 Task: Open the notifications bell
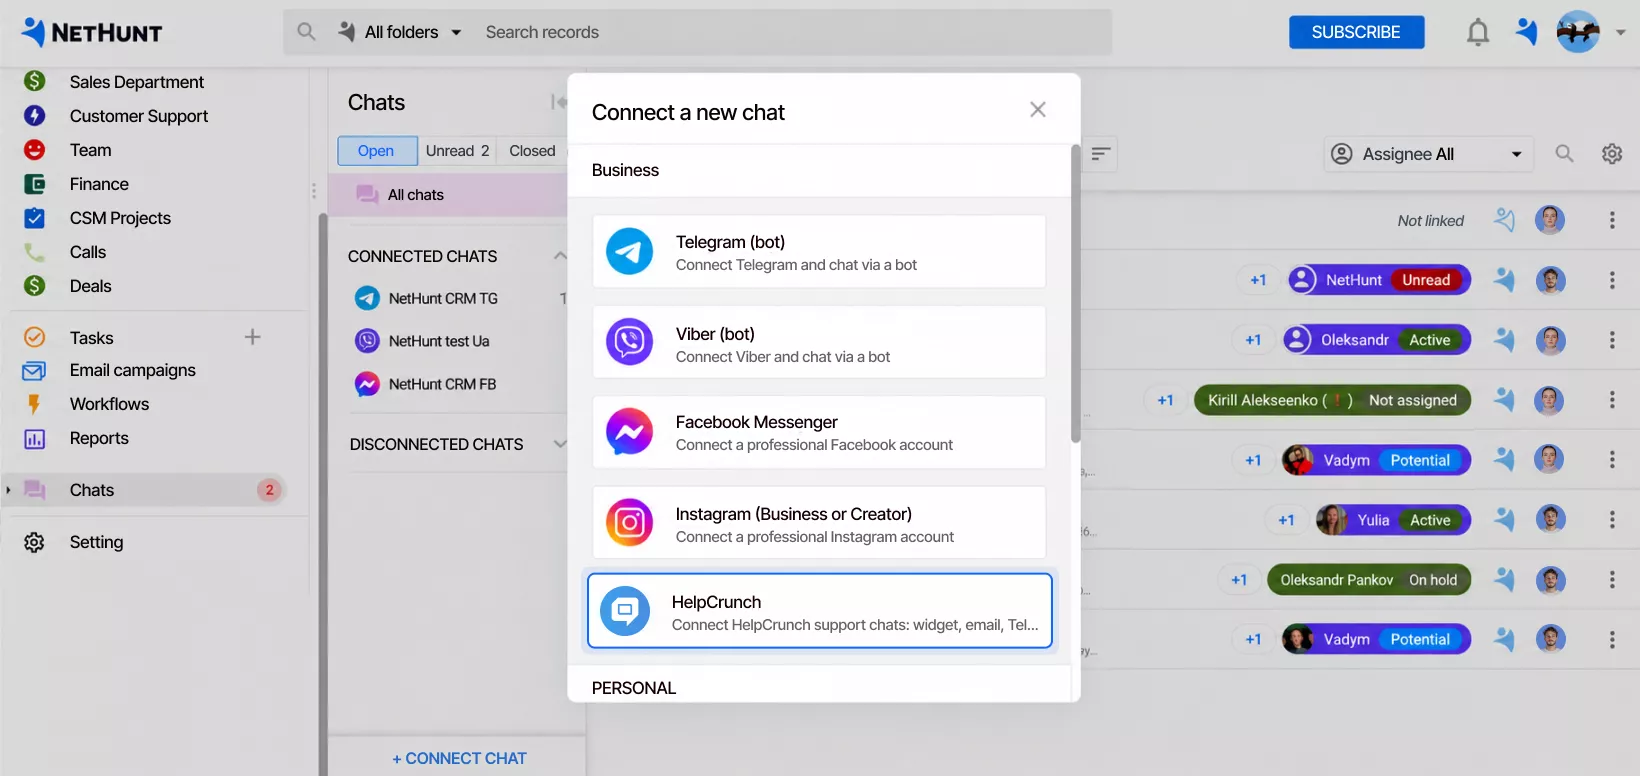1477,33
